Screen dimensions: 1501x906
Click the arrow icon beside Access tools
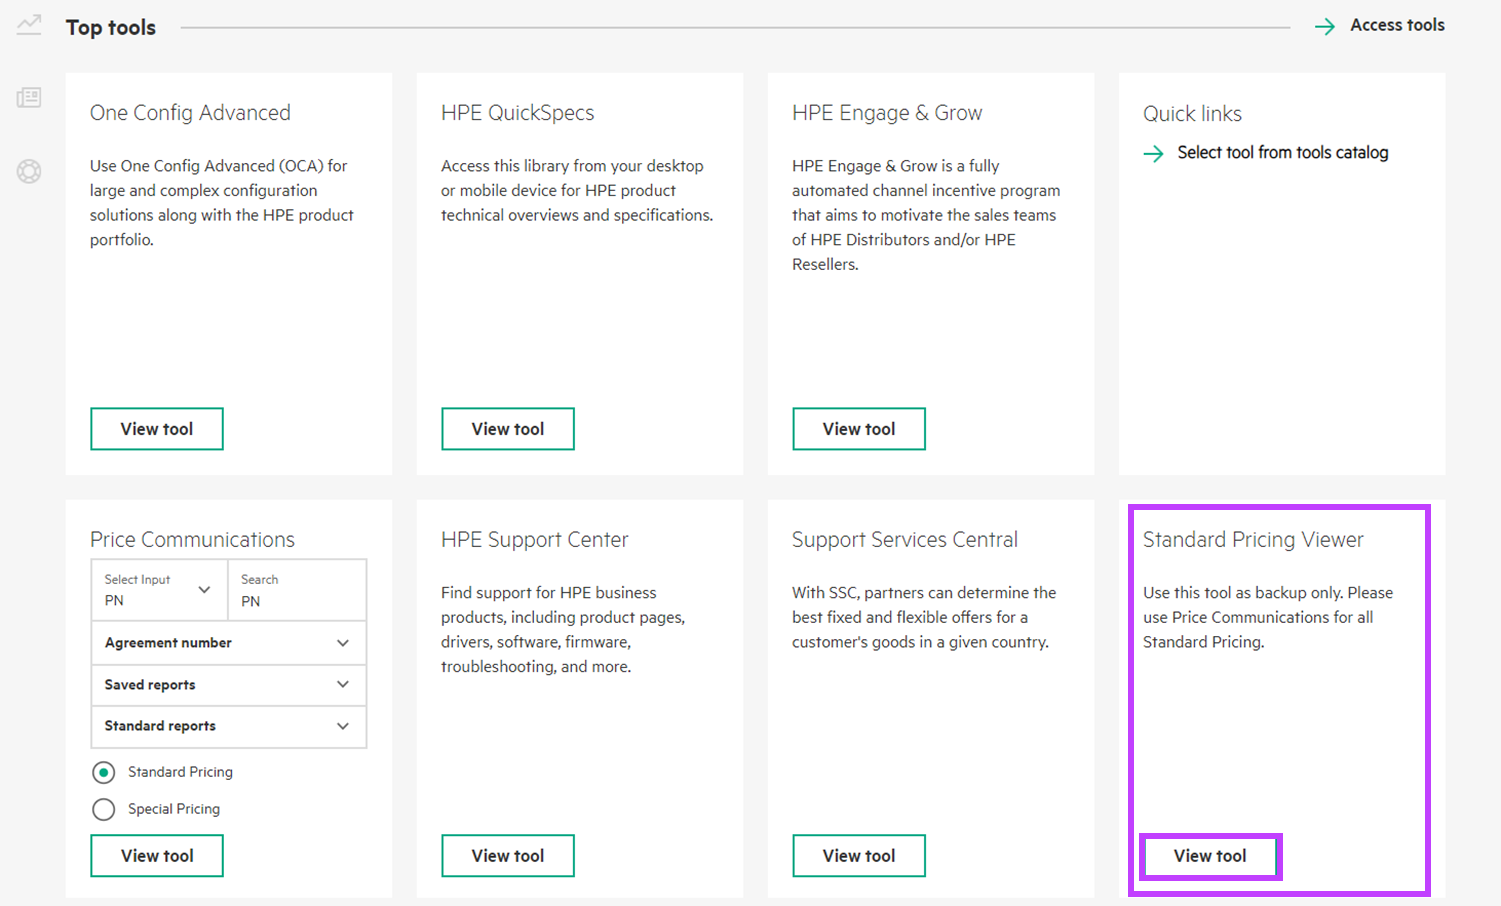[x=1325, y=27]
